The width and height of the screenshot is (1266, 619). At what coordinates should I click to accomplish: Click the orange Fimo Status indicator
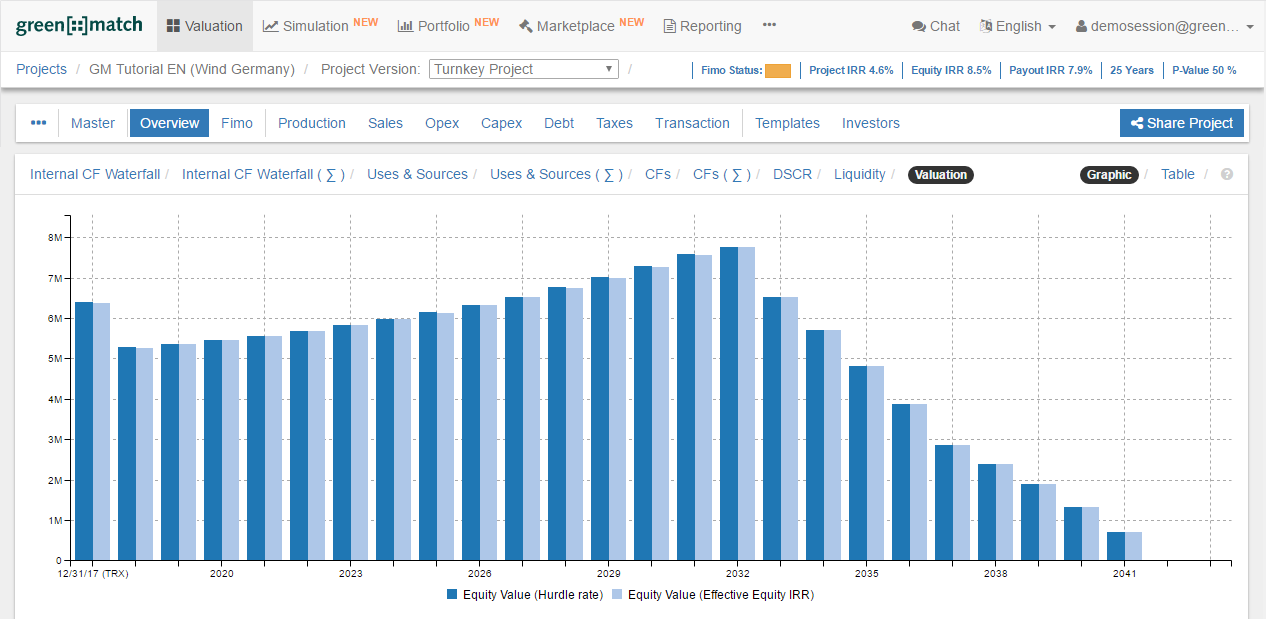(779, 70)
